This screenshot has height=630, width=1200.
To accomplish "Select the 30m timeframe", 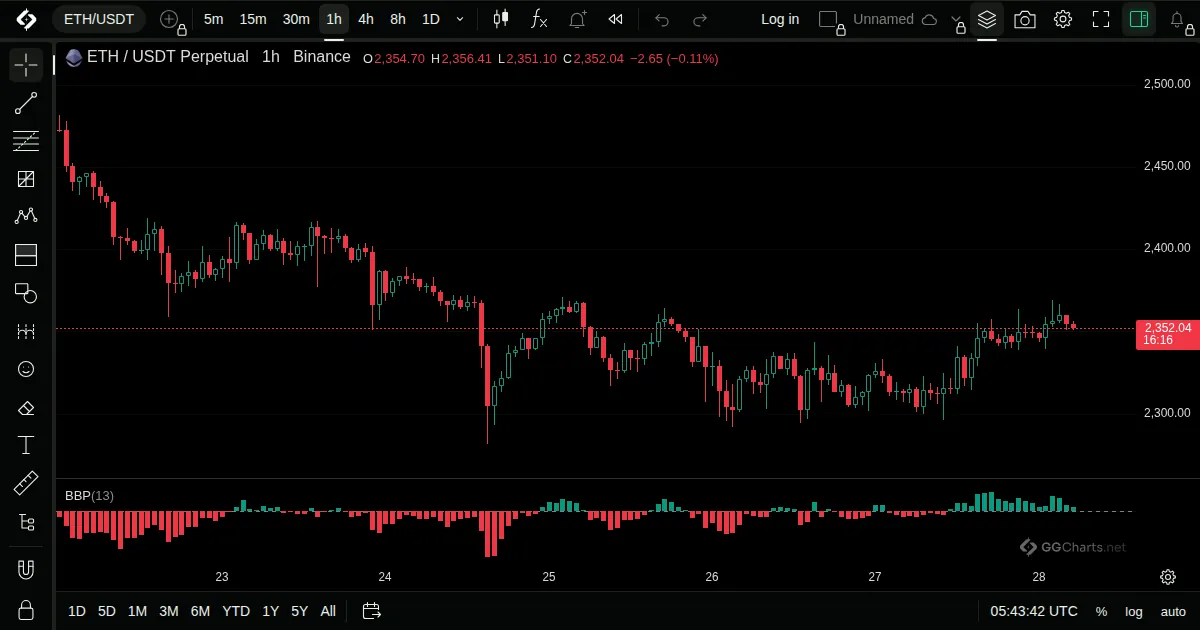I will (x=296, y=19).
